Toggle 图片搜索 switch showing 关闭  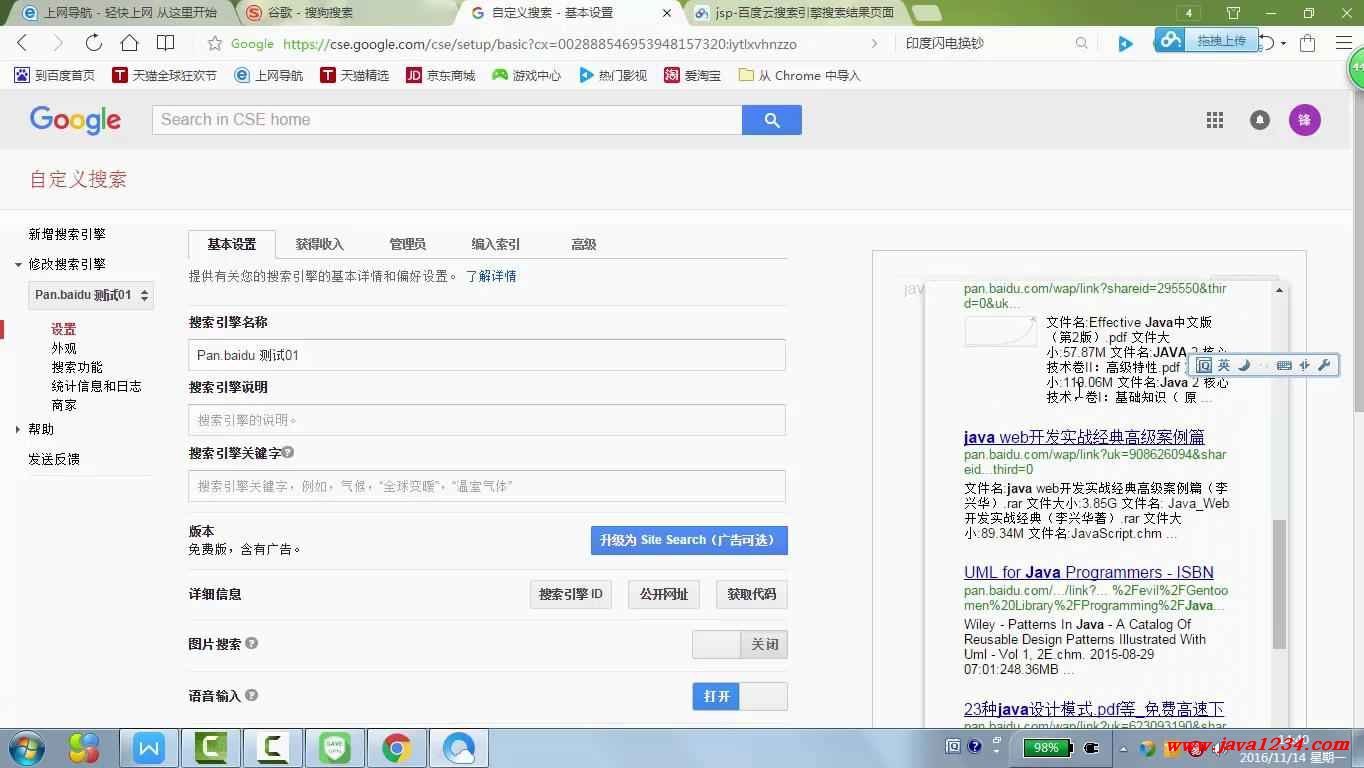coord(740,645)
